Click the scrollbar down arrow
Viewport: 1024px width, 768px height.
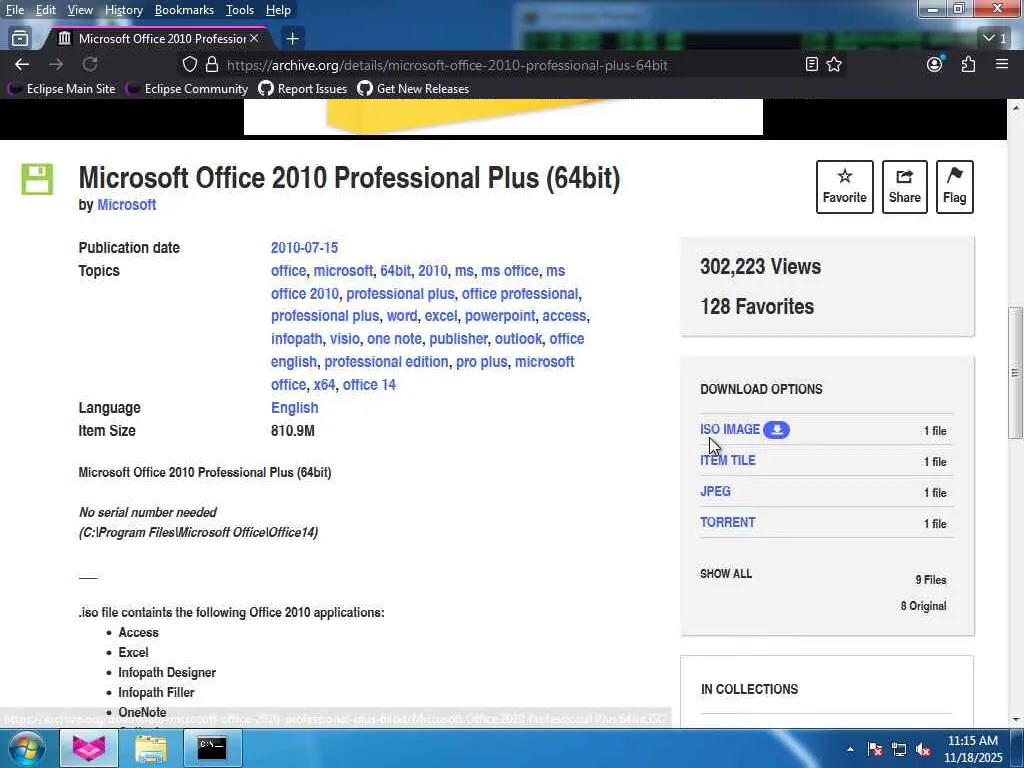point(1015,720)
